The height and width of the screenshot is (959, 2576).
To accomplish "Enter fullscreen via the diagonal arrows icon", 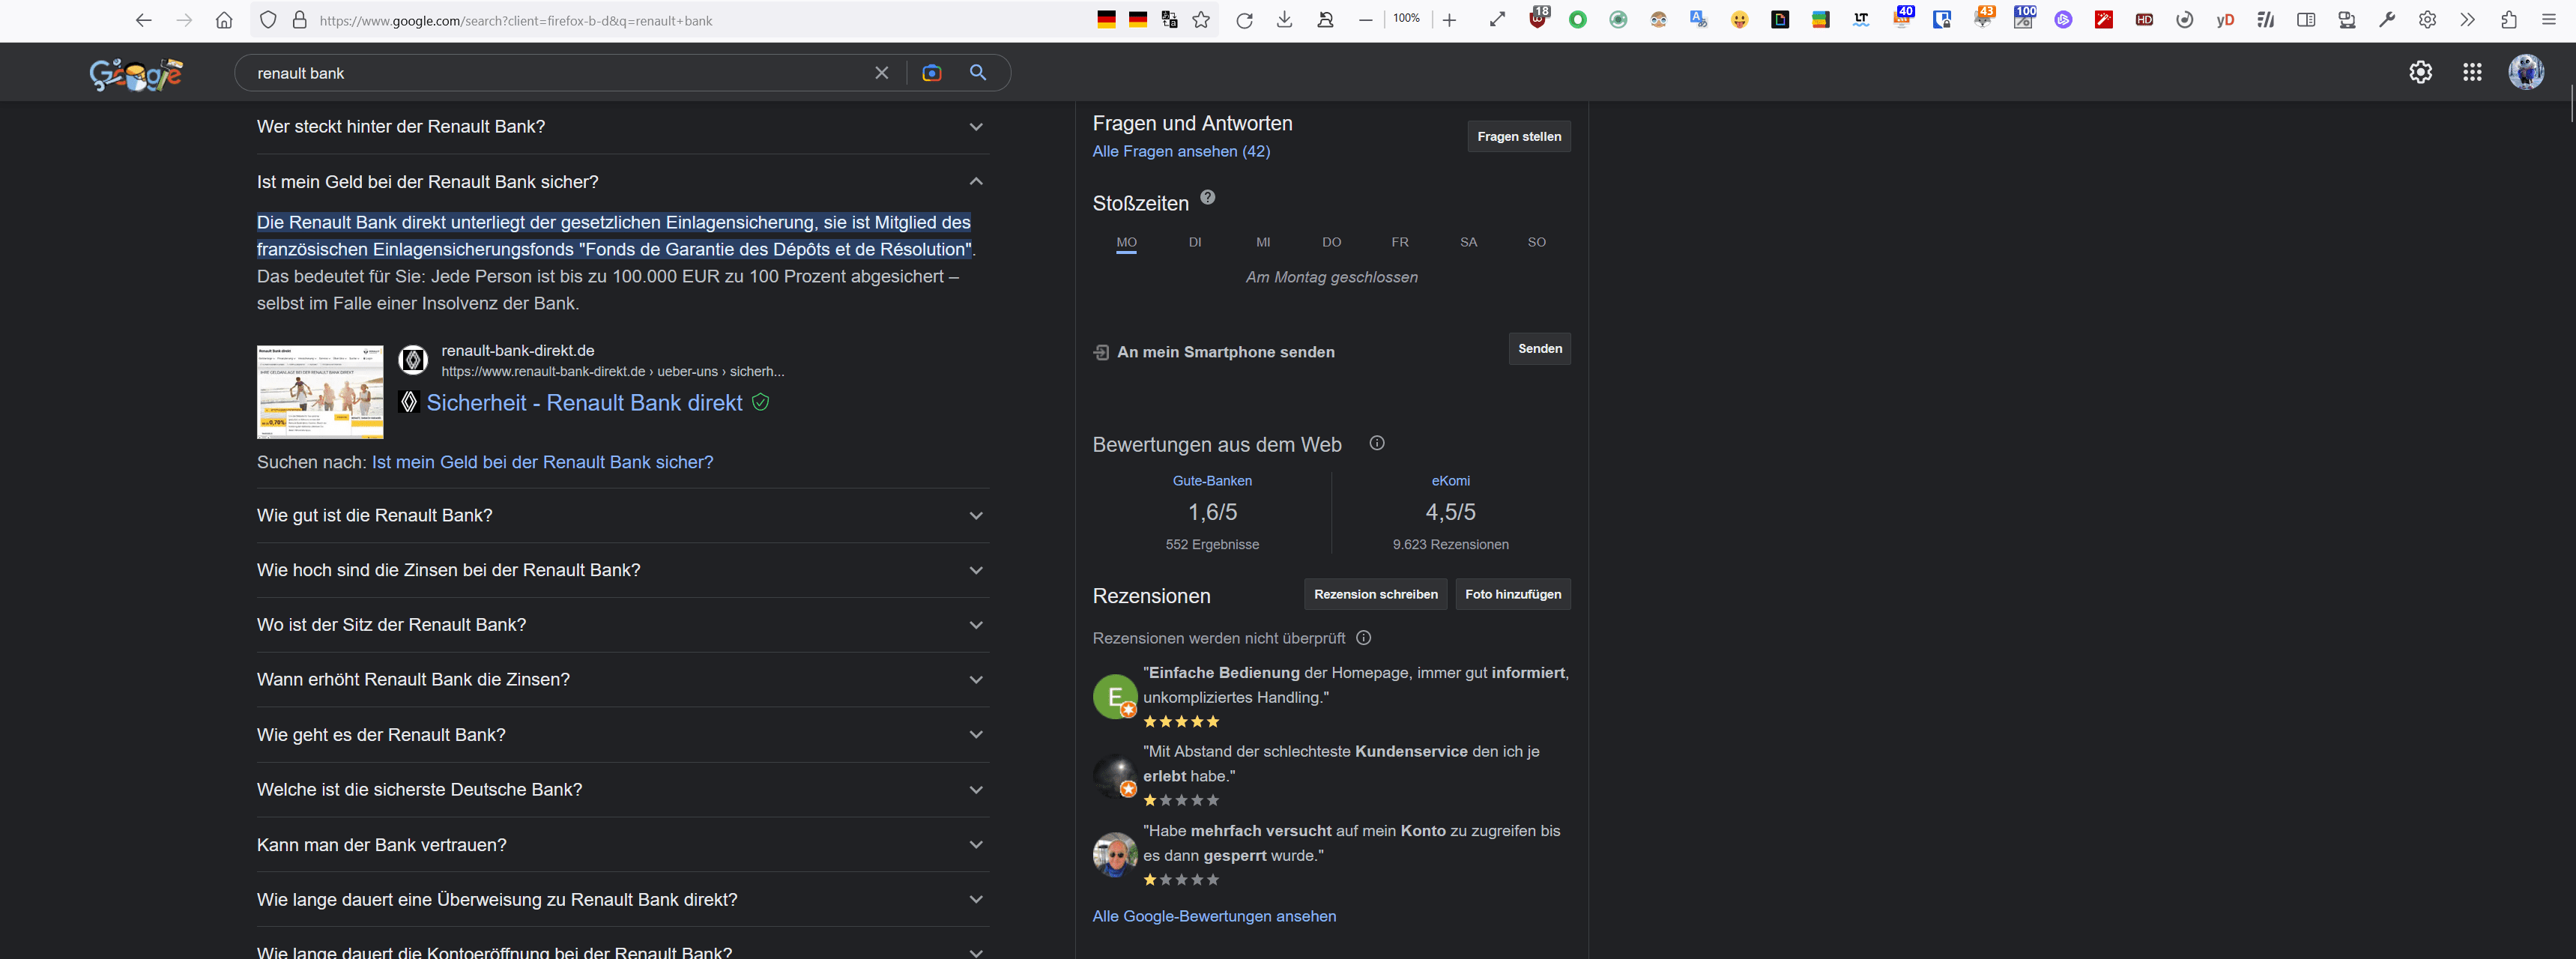I will pyautogui.click(x=1497, y=19).
